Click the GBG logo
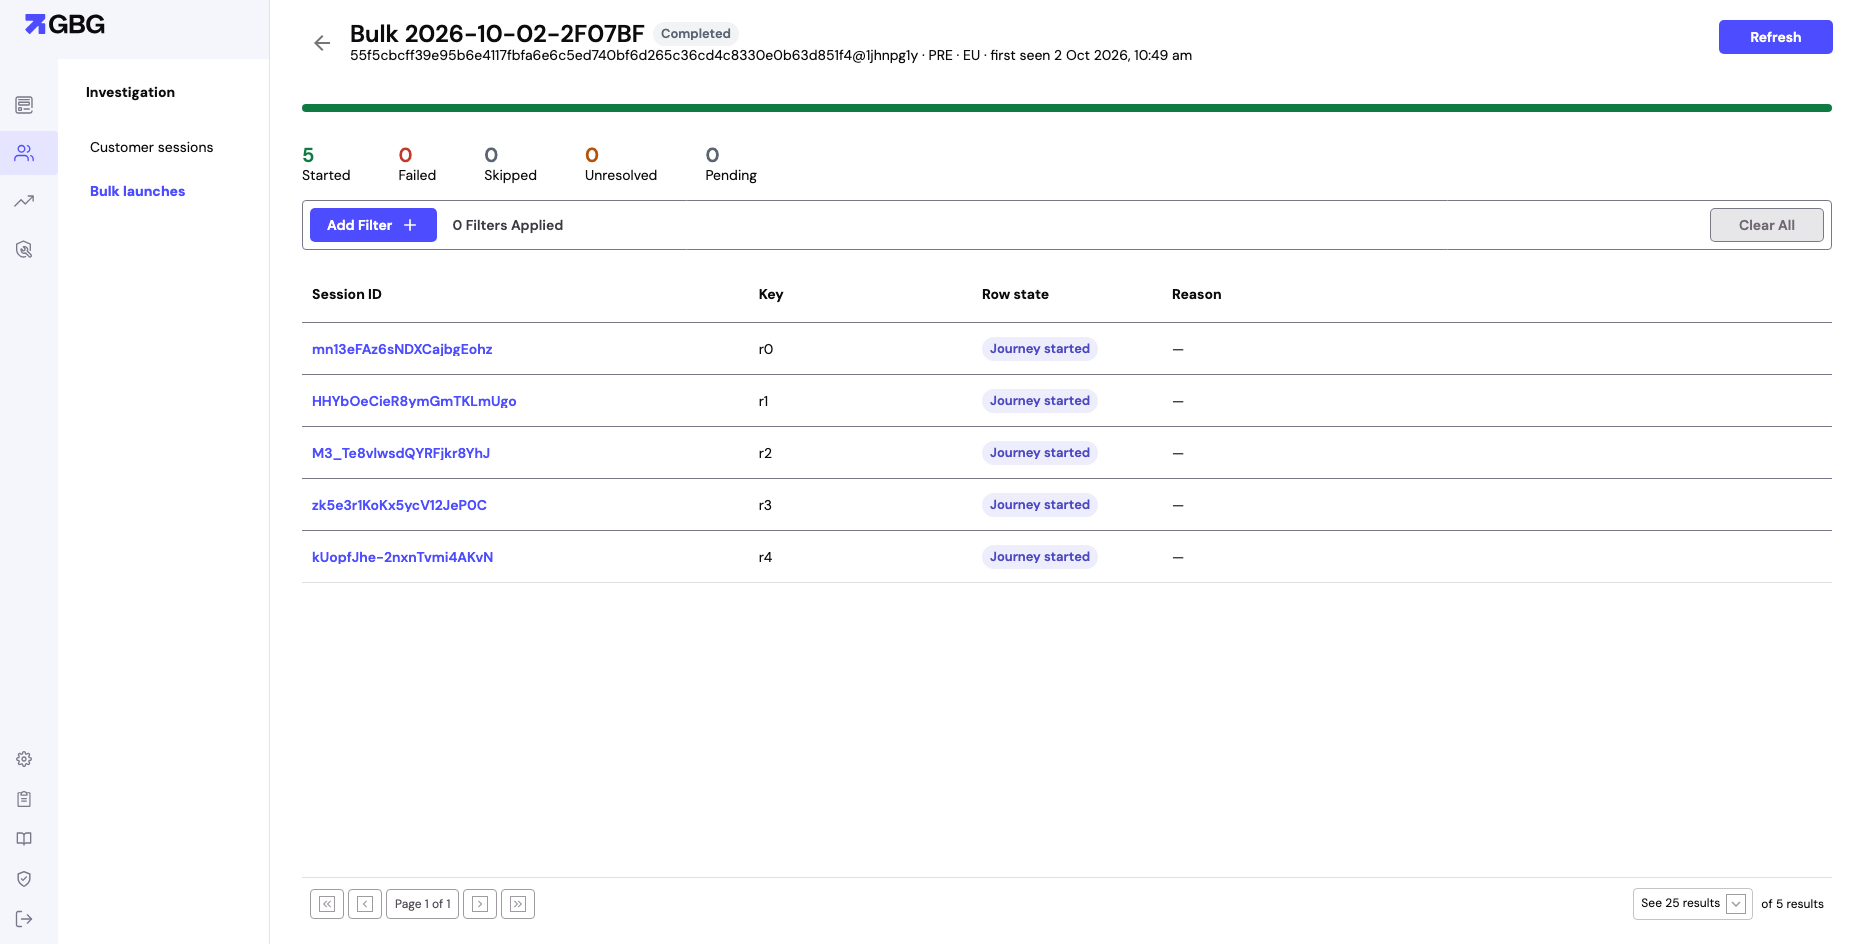This screenshot has height=944, width=1854. tap(65, 24)
